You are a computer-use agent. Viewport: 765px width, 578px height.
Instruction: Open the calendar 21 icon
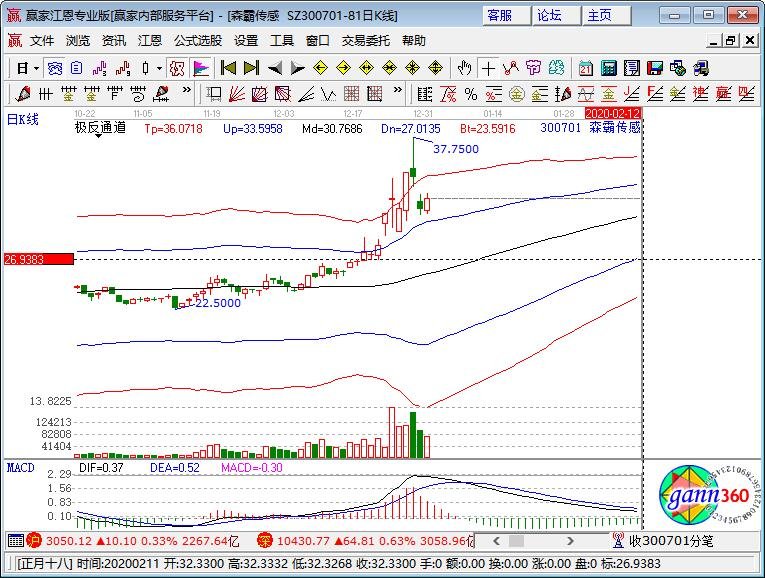click(586, 68)
